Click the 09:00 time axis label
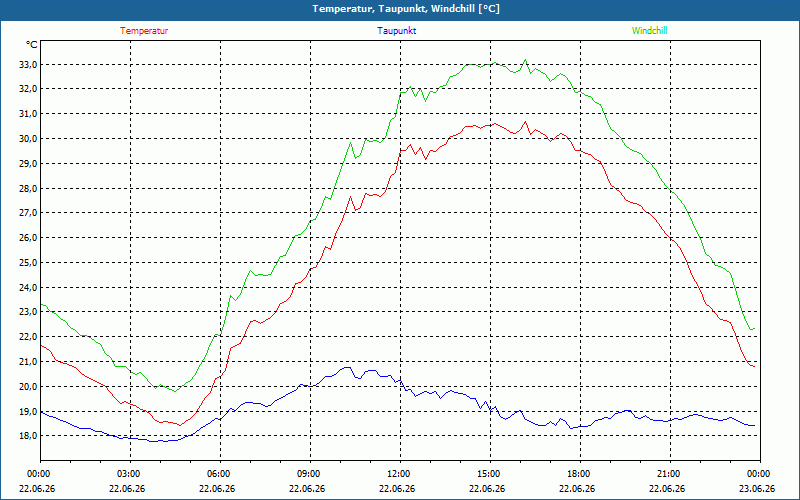The width and height of the screenshot is (800, 500). 308,474
